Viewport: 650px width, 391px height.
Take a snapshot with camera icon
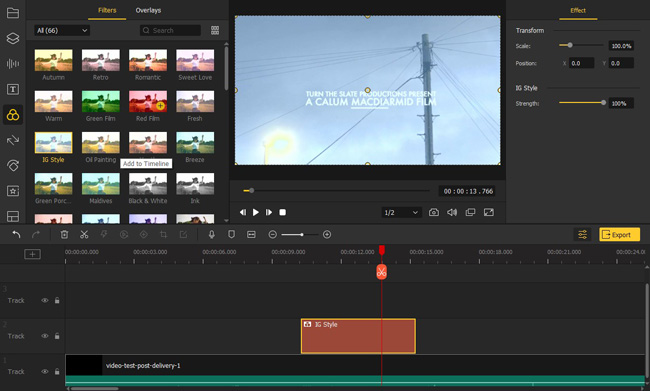(434, 212)
